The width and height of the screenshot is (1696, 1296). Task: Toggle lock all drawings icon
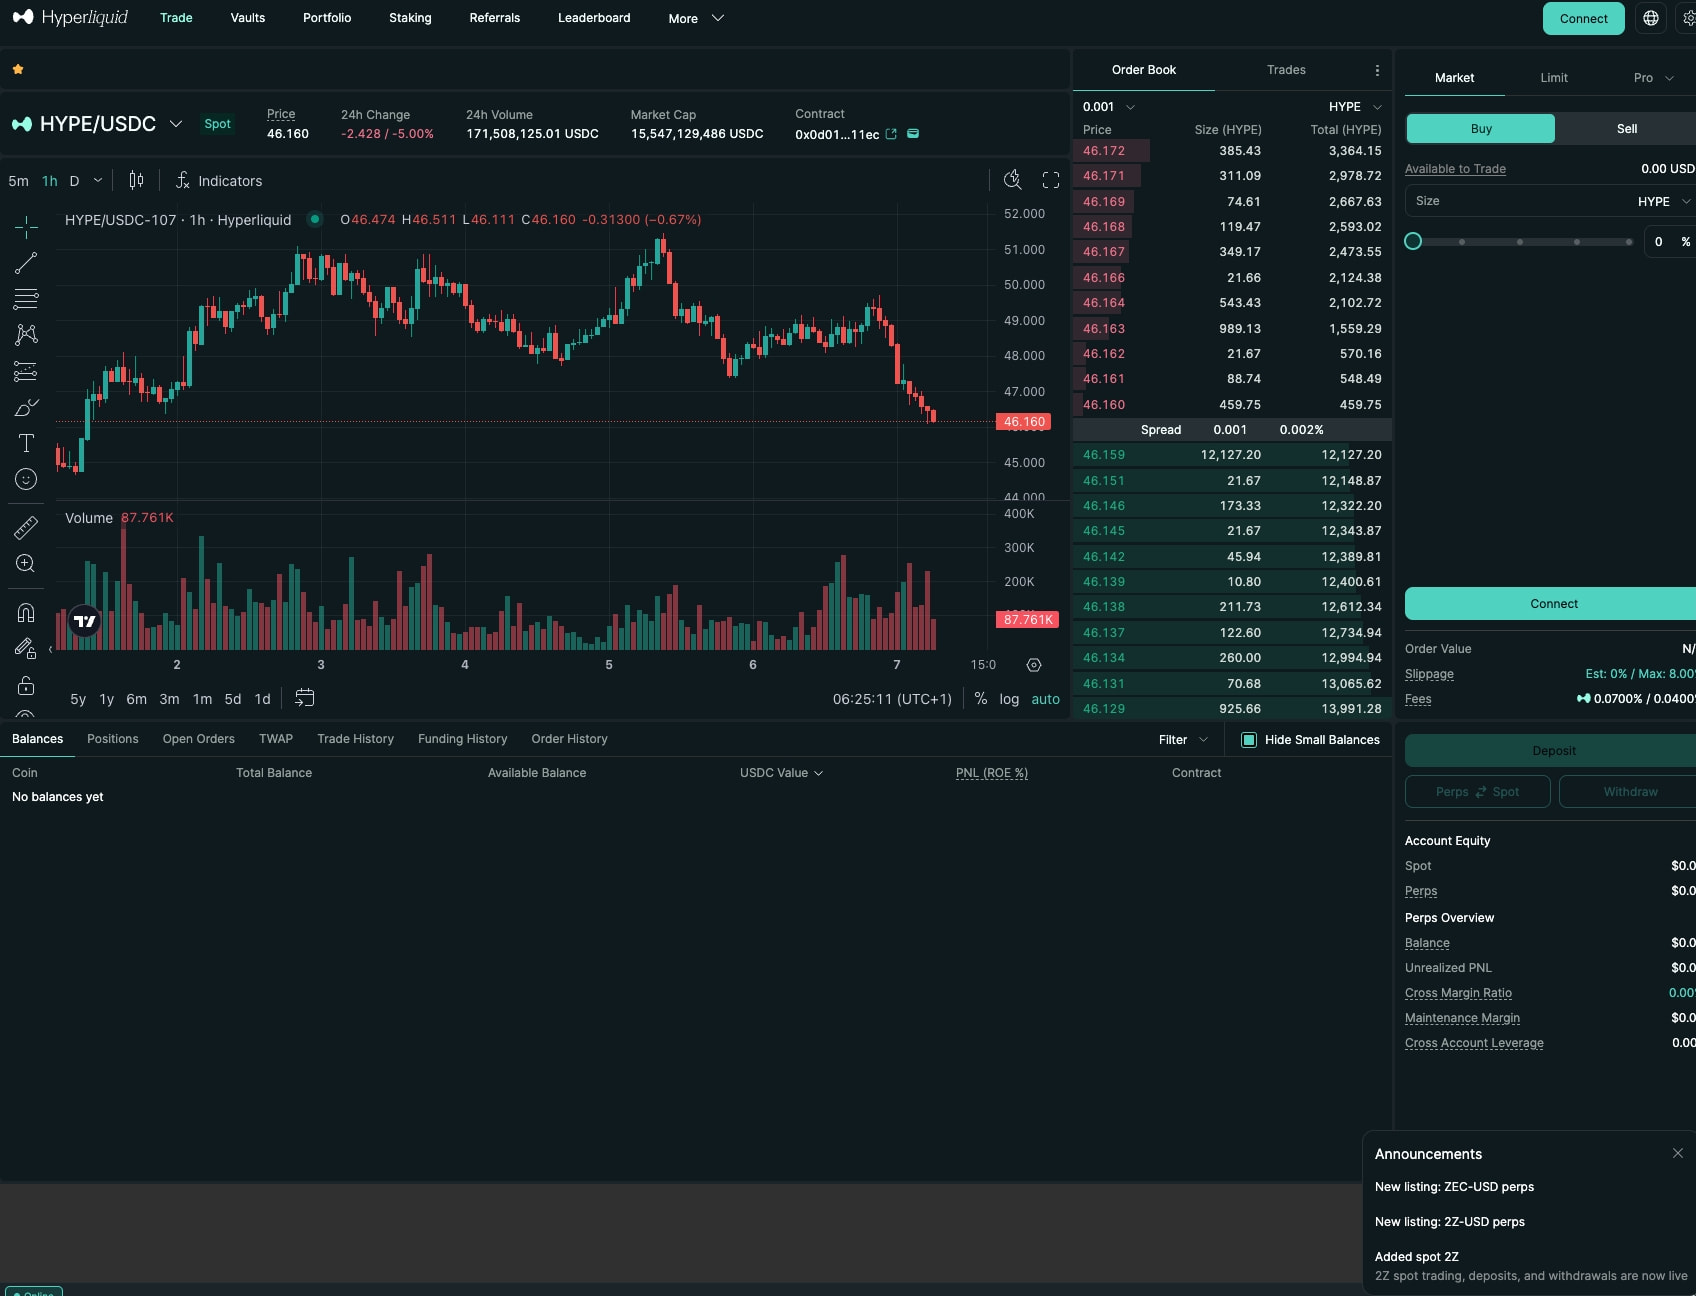26,685
